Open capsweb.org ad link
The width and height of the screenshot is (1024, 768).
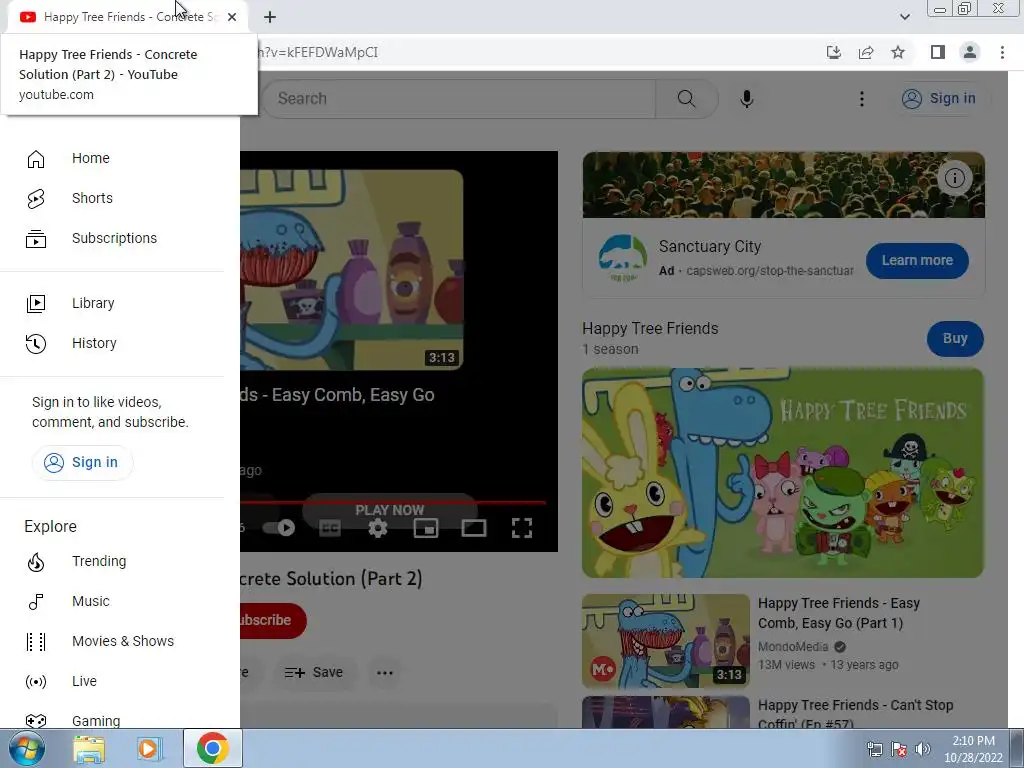[770, 271]
